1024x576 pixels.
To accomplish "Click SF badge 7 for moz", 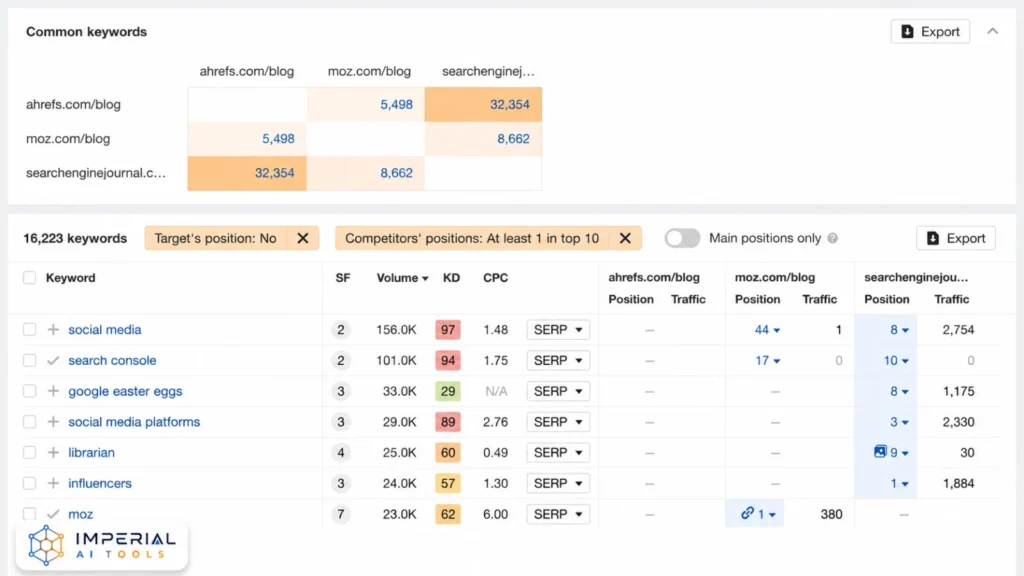I will (x=340, y=514).
